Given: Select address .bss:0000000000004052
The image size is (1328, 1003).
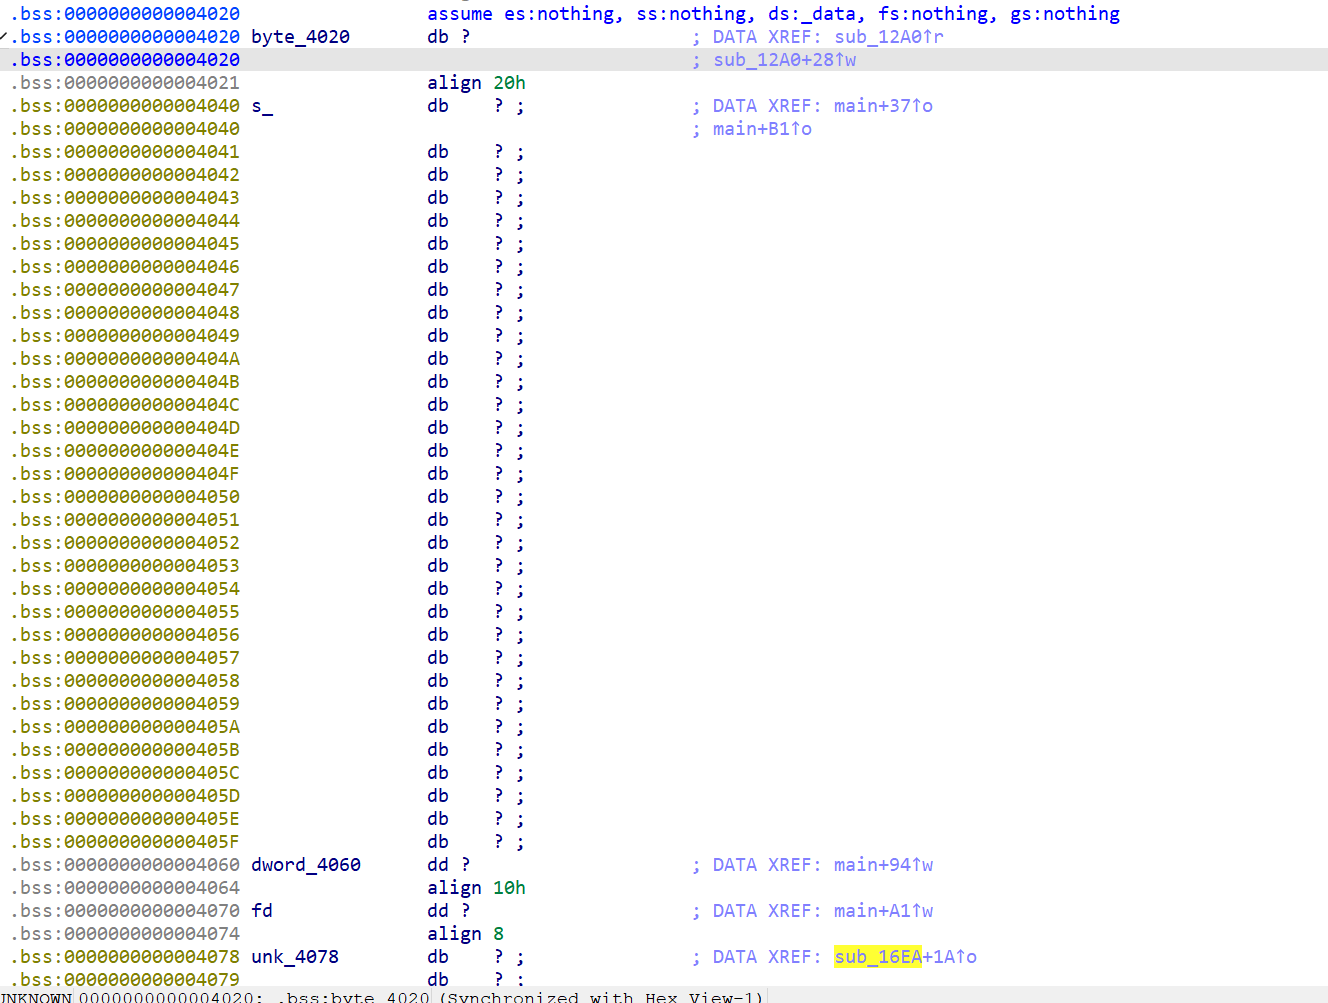Looking at the screenshot, I should pos(125,543).
